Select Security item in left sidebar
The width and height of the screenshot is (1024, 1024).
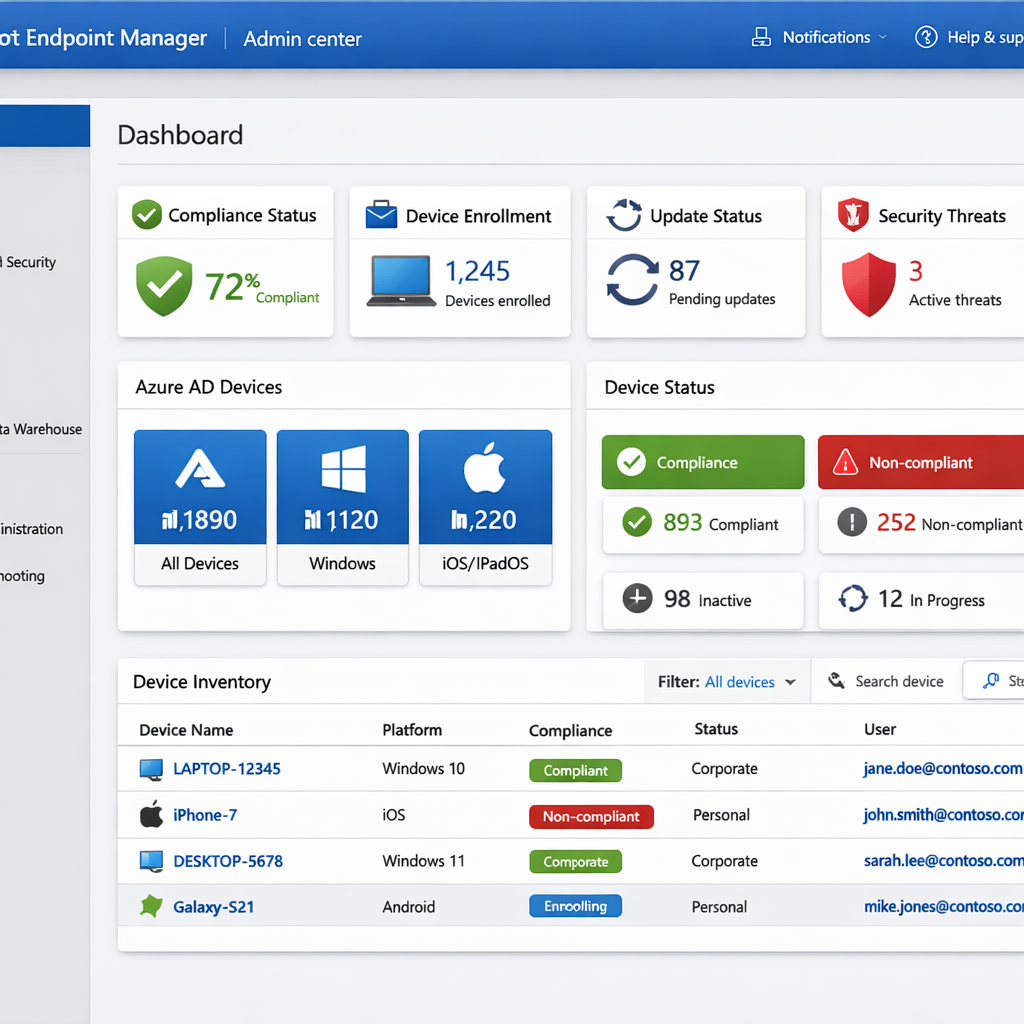[28, 262]
